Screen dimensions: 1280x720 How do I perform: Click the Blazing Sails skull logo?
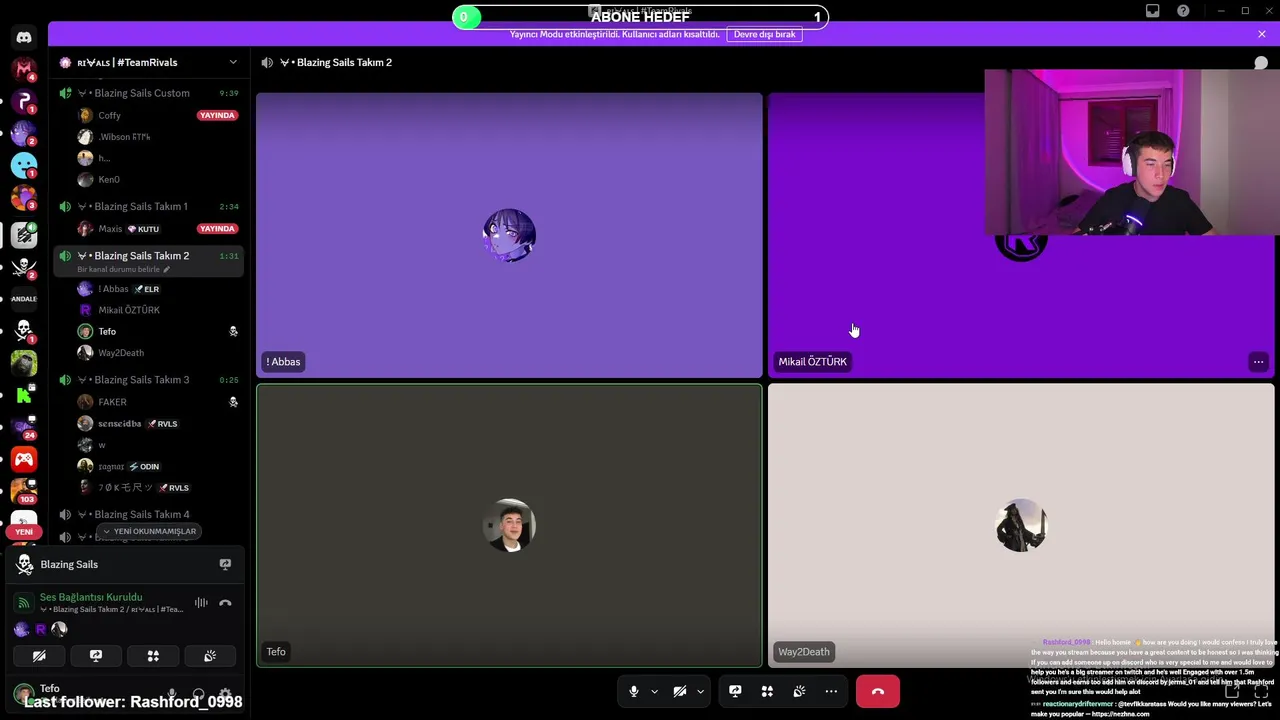pos(24,564)
